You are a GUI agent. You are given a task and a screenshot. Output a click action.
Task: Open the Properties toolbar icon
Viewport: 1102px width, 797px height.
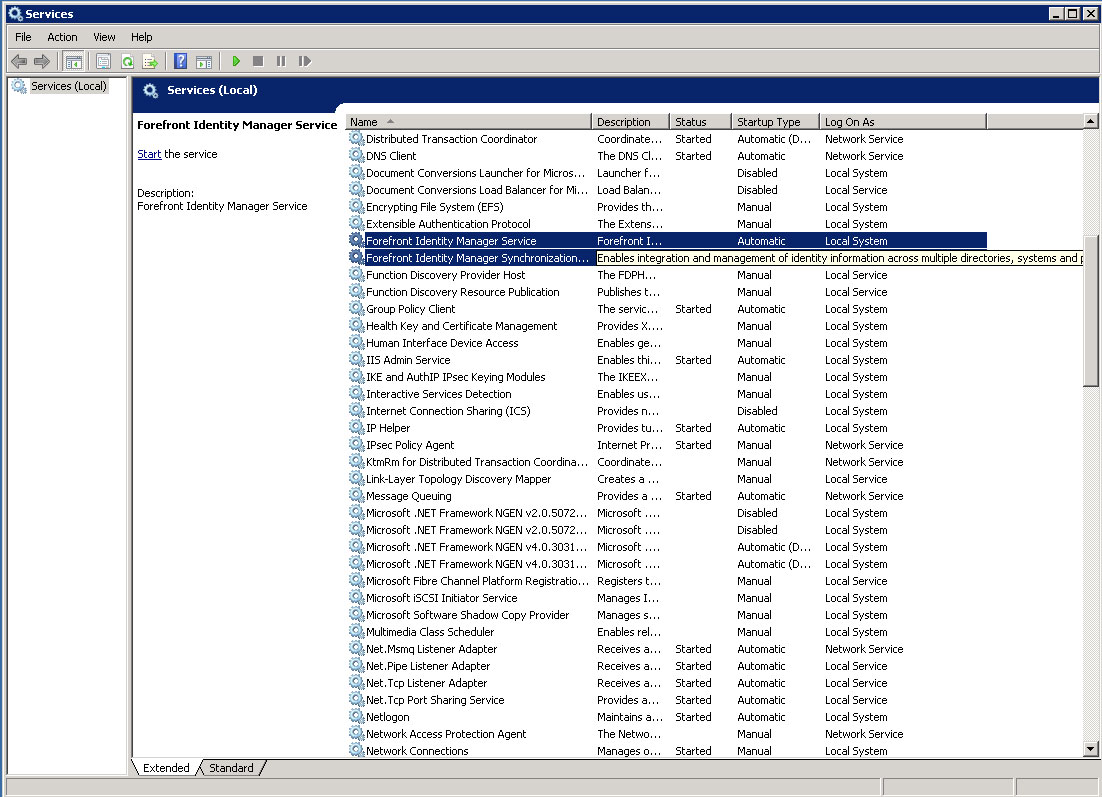[103, 62]
